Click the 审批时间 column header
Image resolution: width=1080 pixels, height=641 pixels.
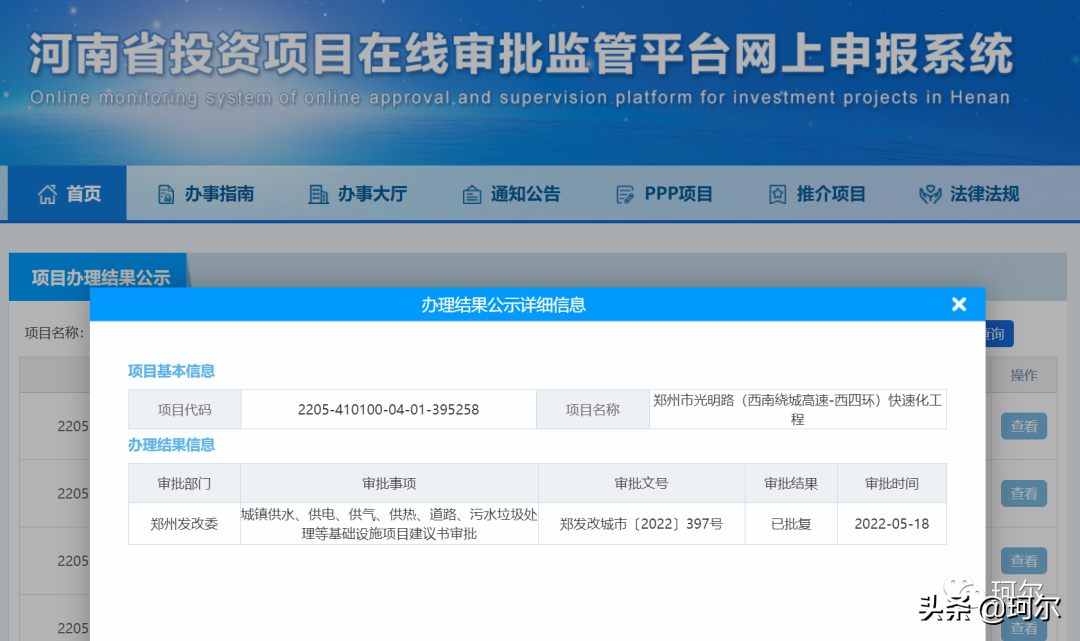[892, 483]
